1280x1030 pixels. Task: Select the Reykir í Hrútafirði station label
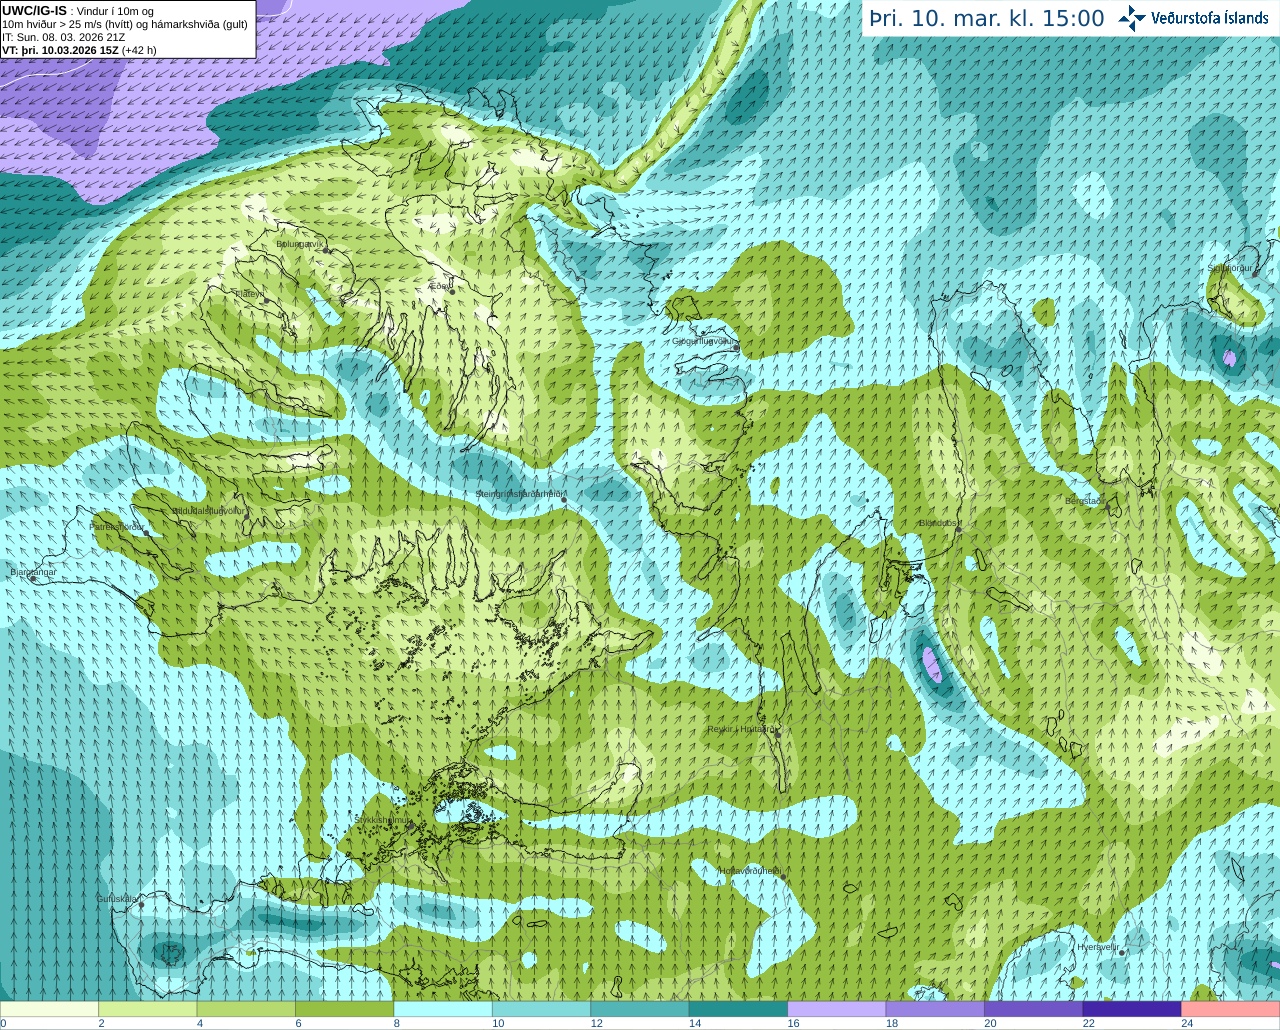[x=742, y=729]
